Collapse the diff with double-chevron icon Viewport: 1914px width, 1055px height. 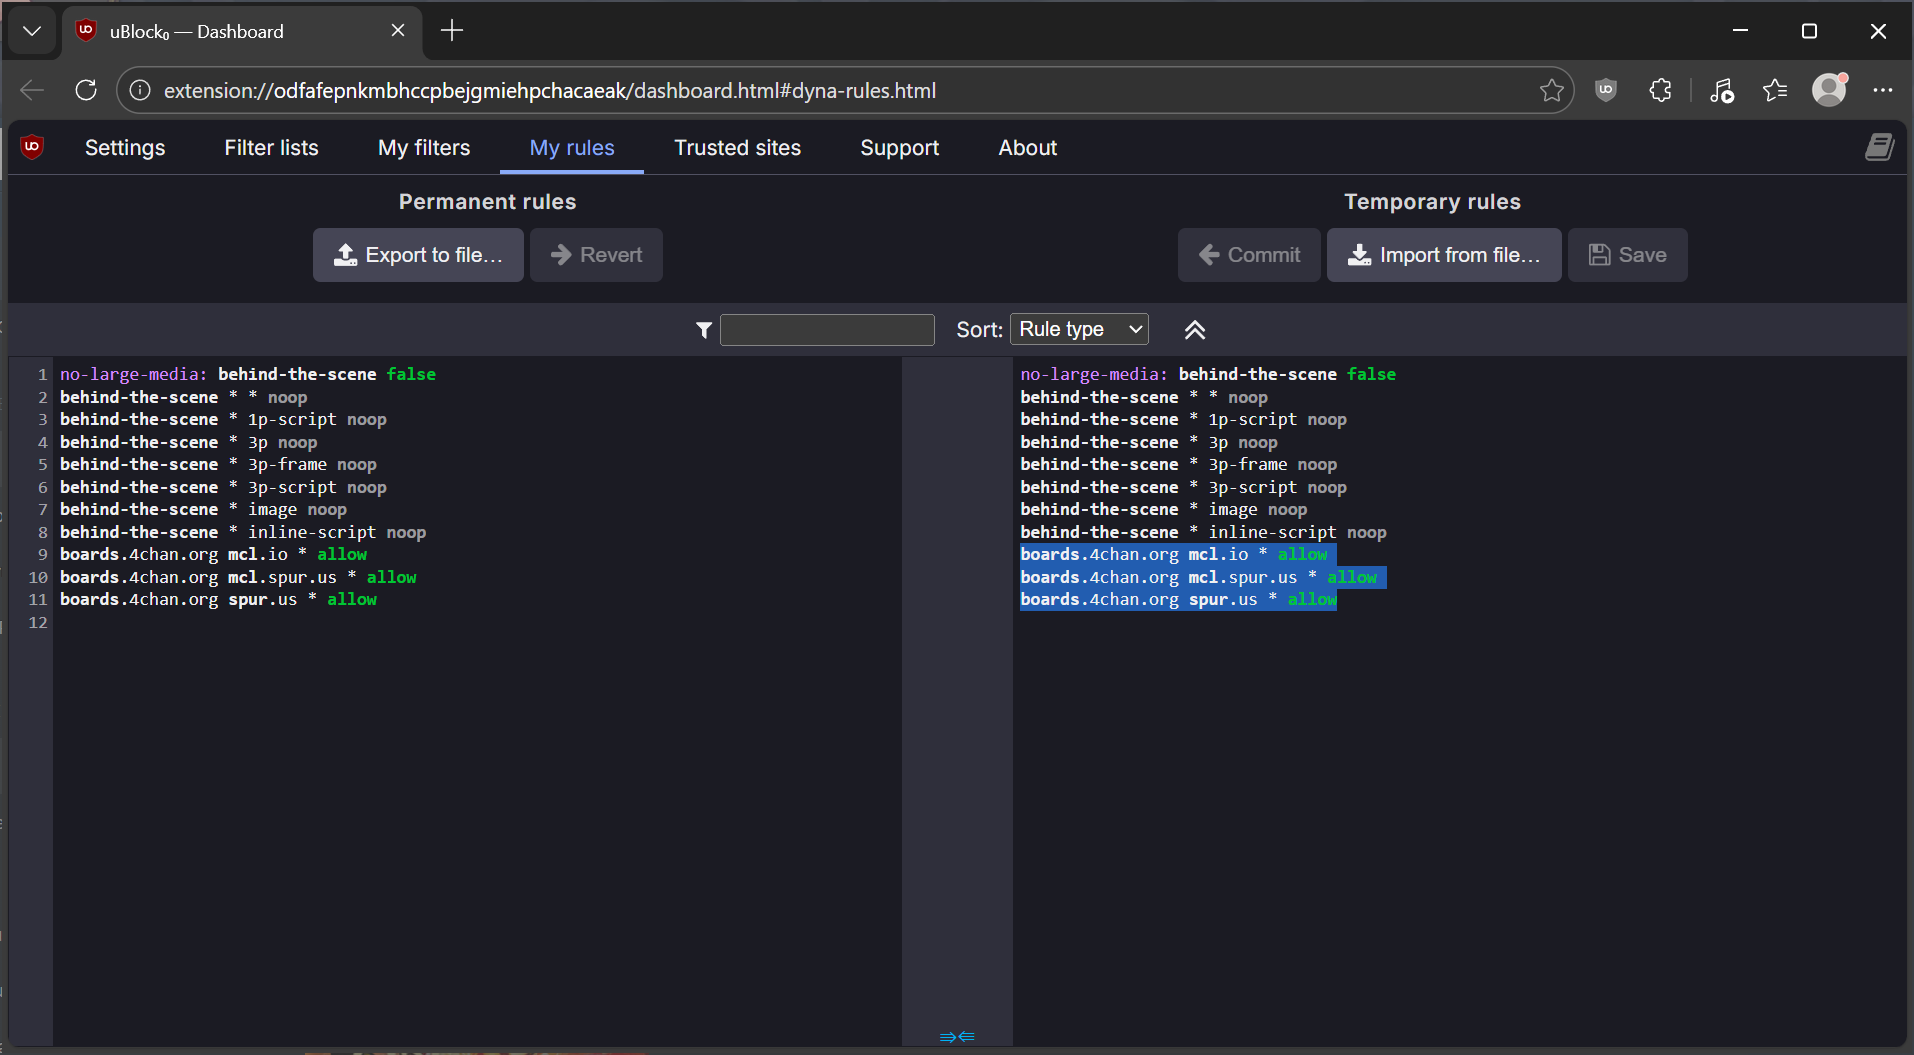[1194, 330]
